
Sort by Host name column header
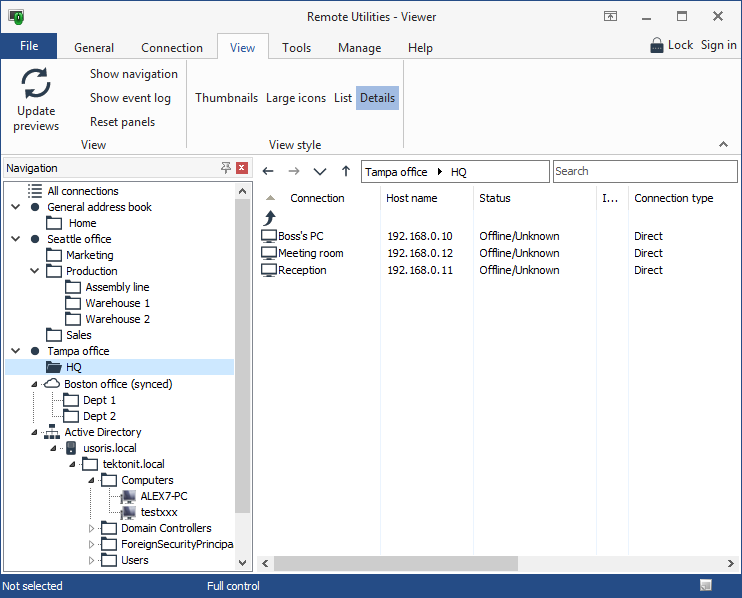(x=412, y=198)
